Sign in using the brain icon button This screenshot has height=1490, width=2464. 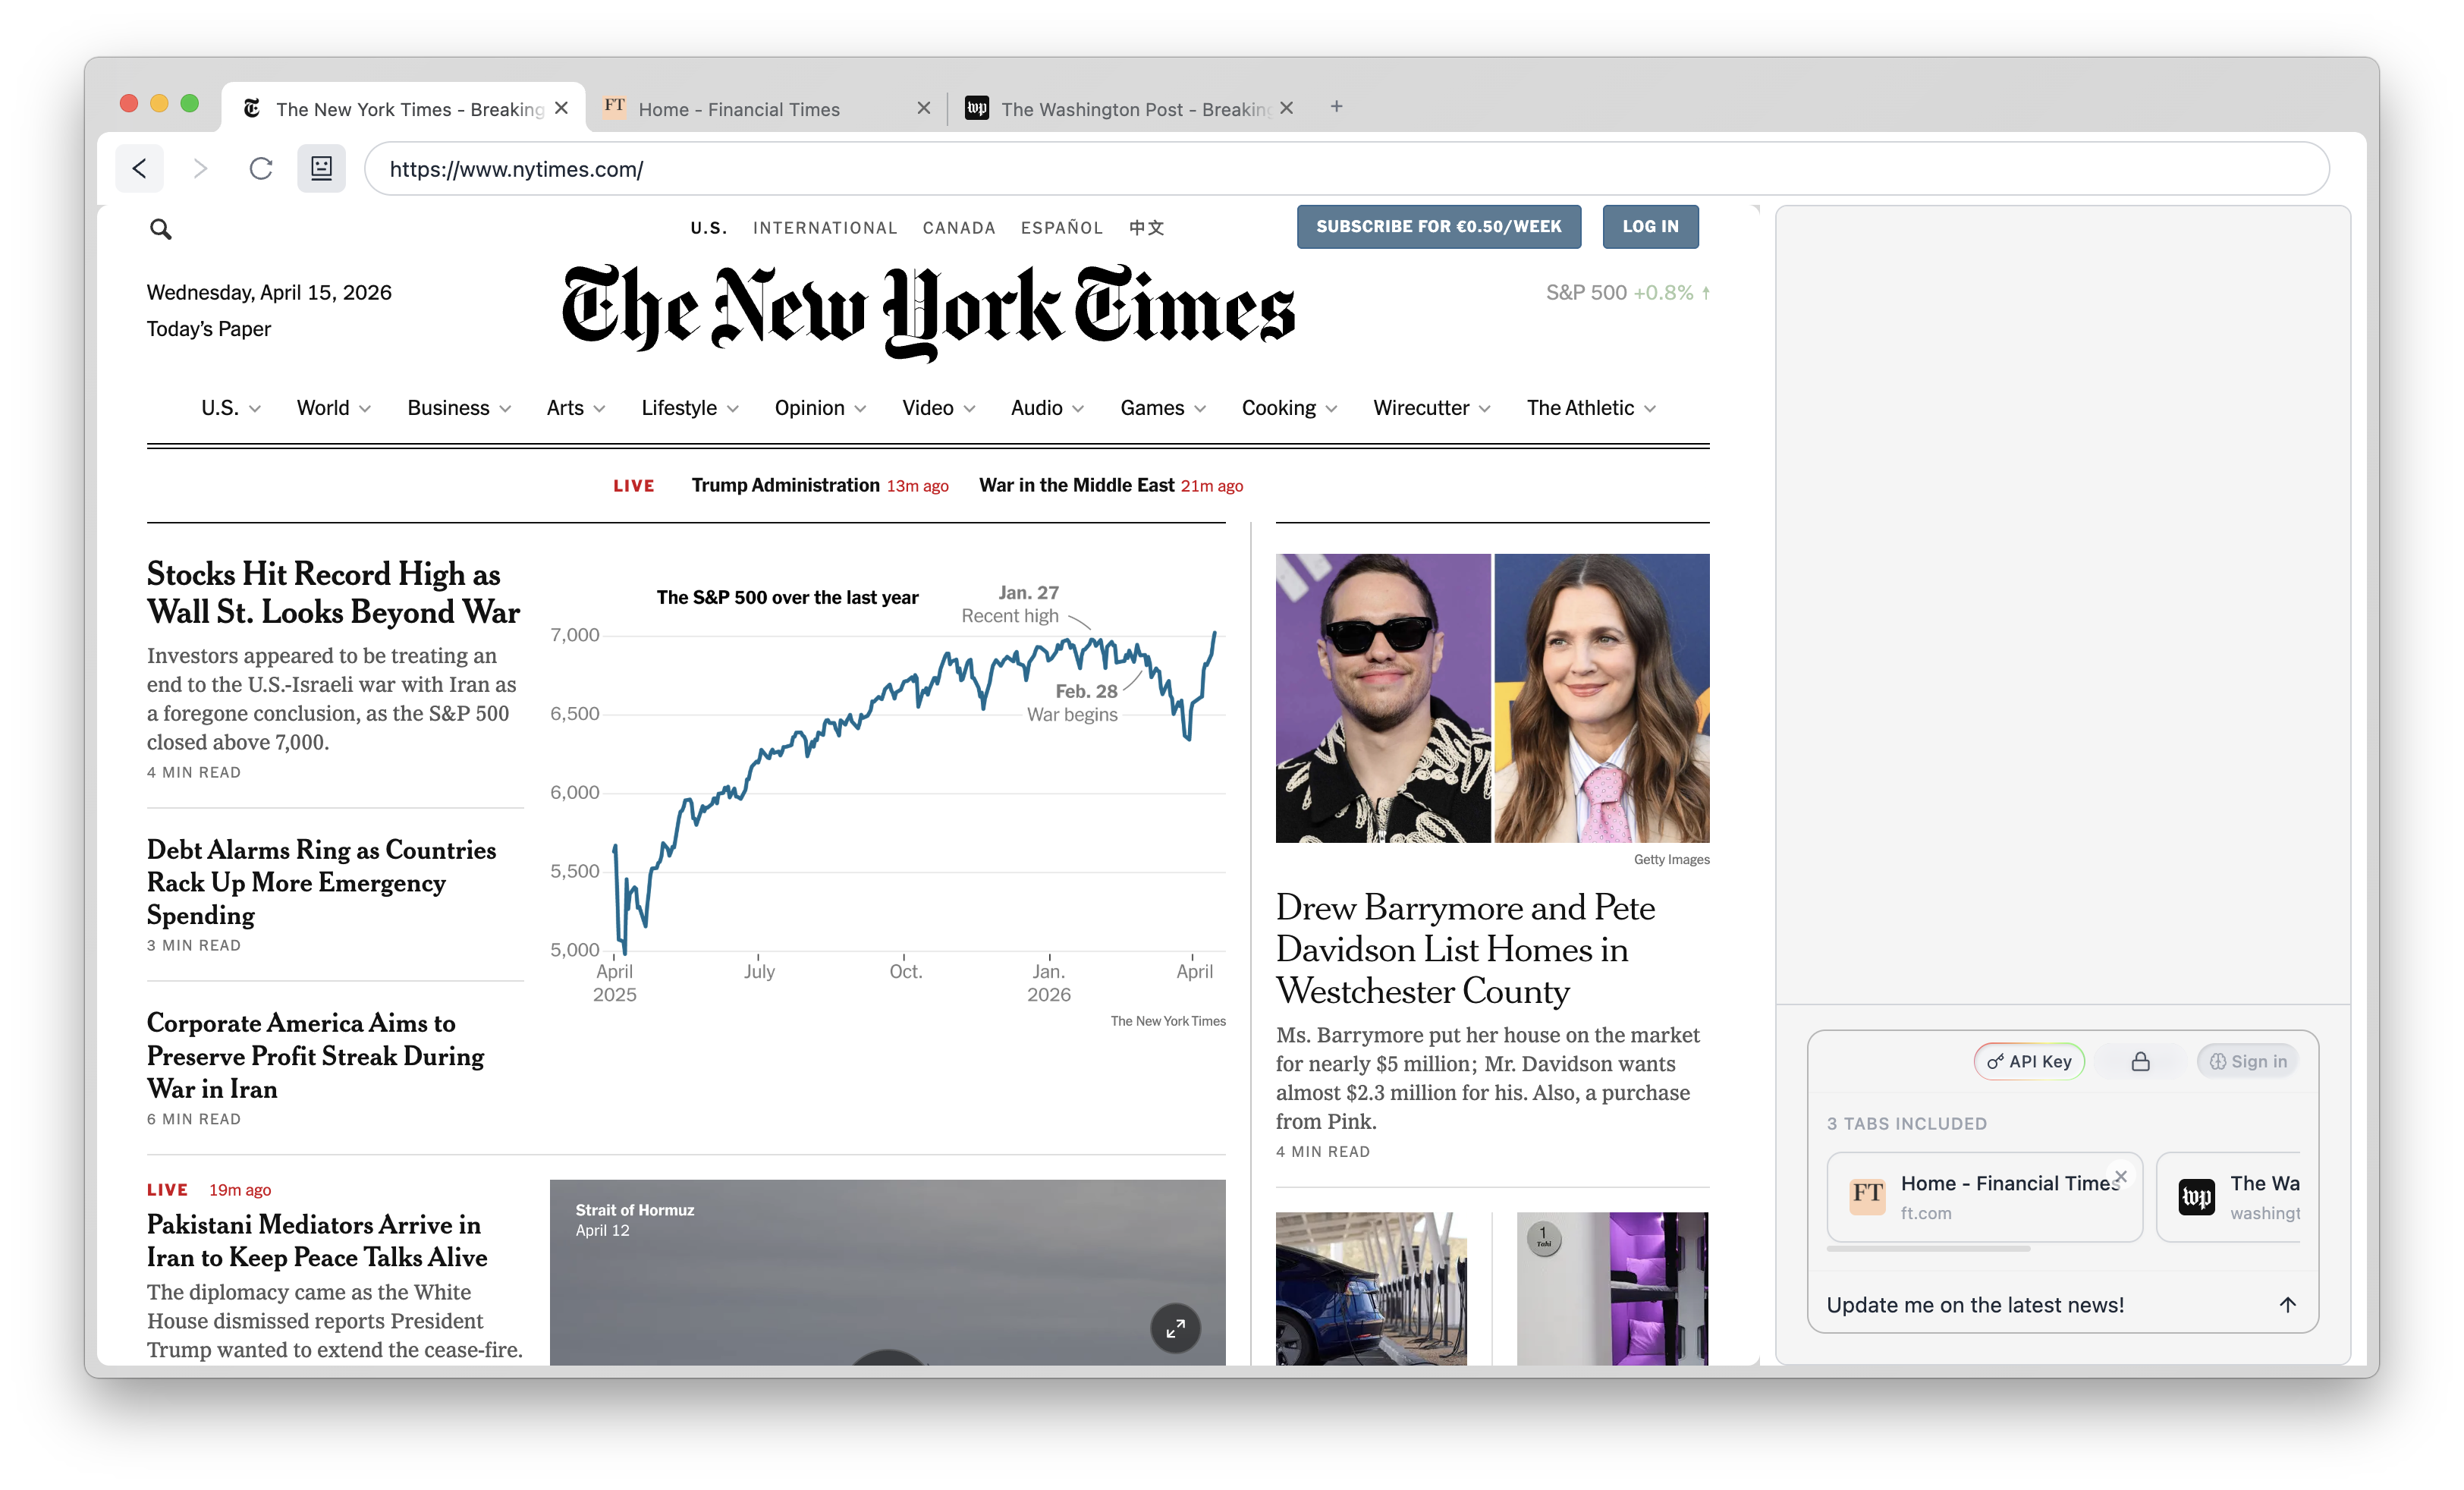[x=2247, y=1061]
